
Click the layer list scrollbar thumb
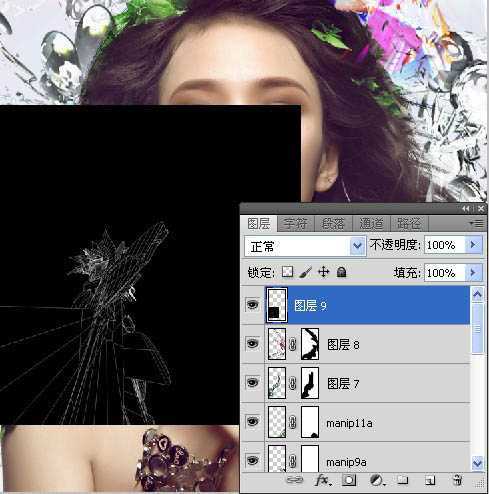coord(477,328)
